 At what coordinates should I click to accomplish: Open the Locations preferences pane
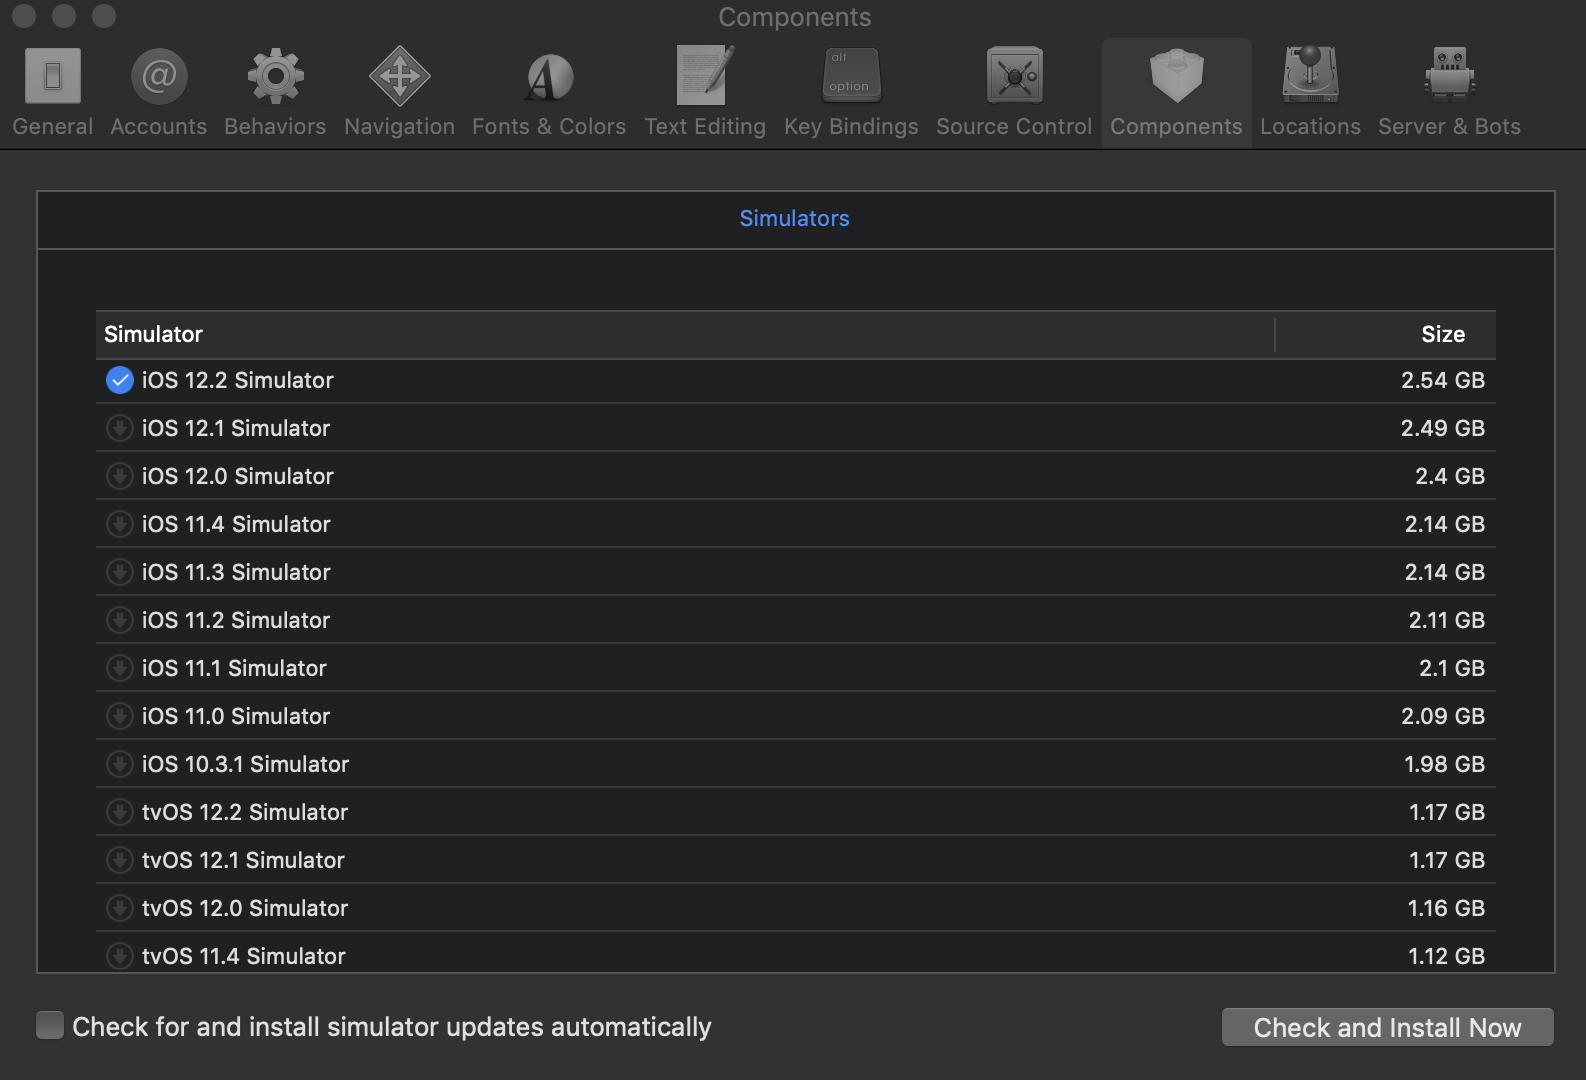[x=1310, y=92]
